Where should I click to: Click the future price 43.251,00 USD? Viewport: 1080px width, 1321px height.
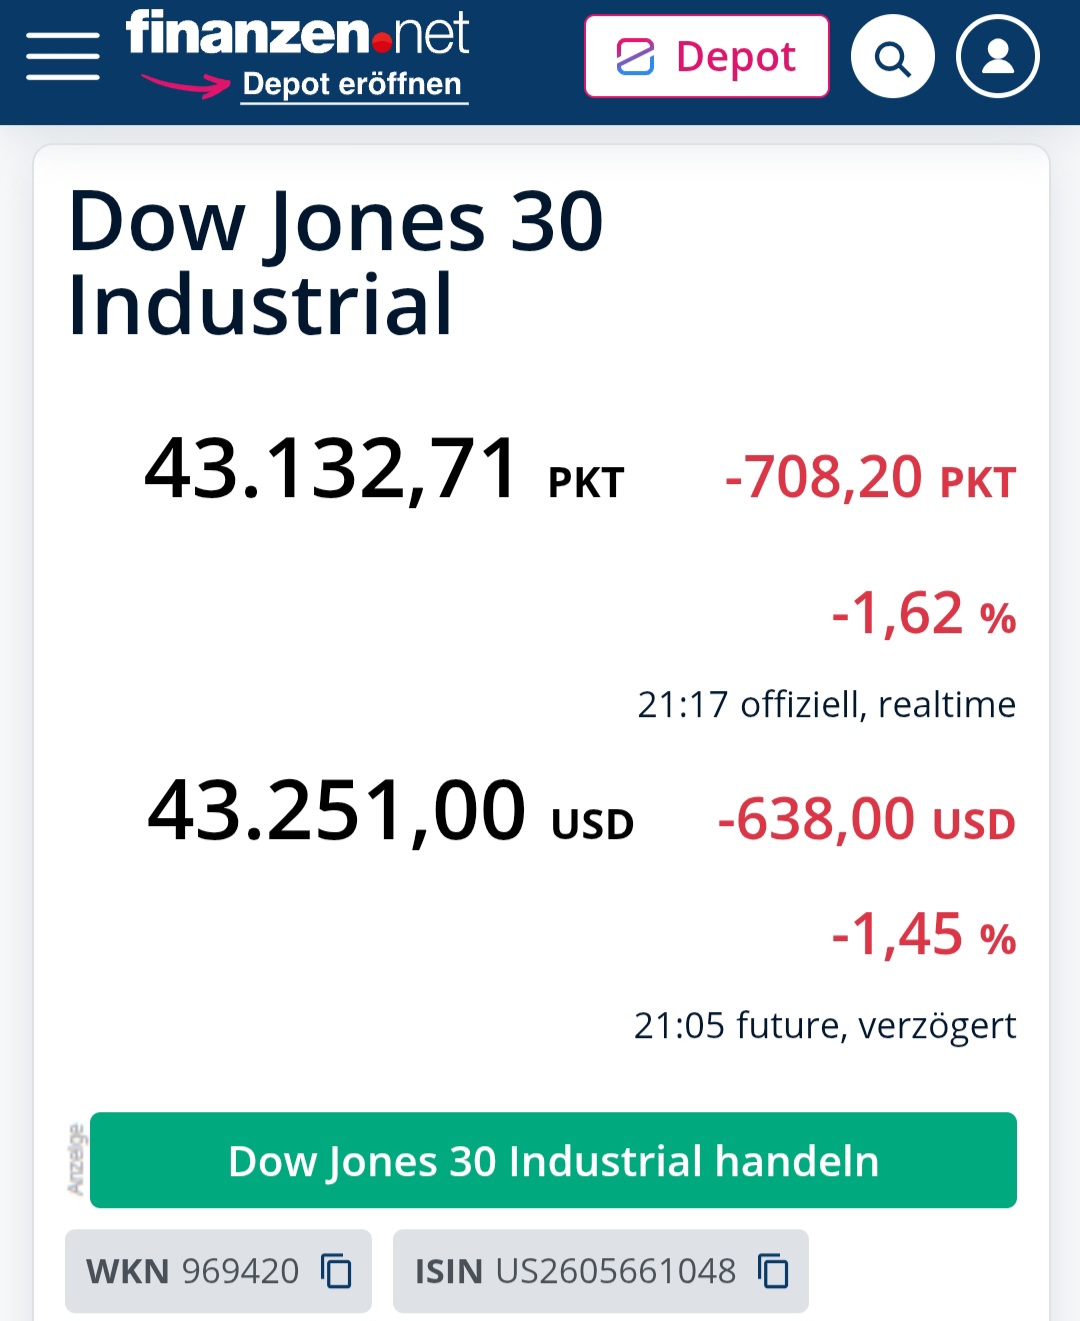tap(390, 812)
